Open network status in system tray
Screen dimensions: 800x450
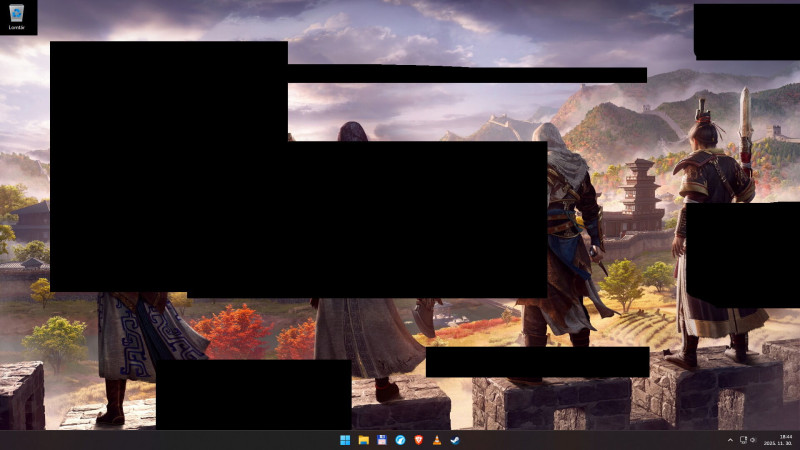[743, 440]
